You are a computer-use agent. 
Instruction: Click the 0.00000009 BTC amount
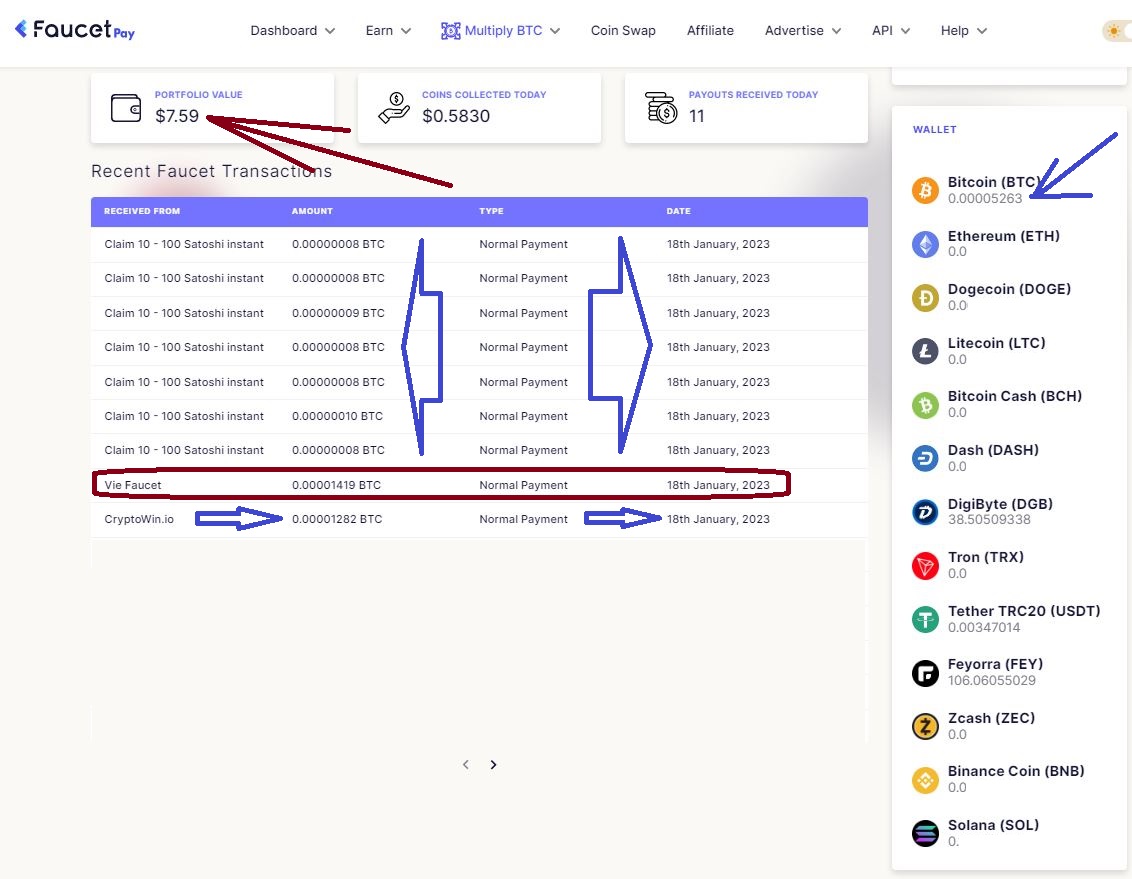[338, 313]
